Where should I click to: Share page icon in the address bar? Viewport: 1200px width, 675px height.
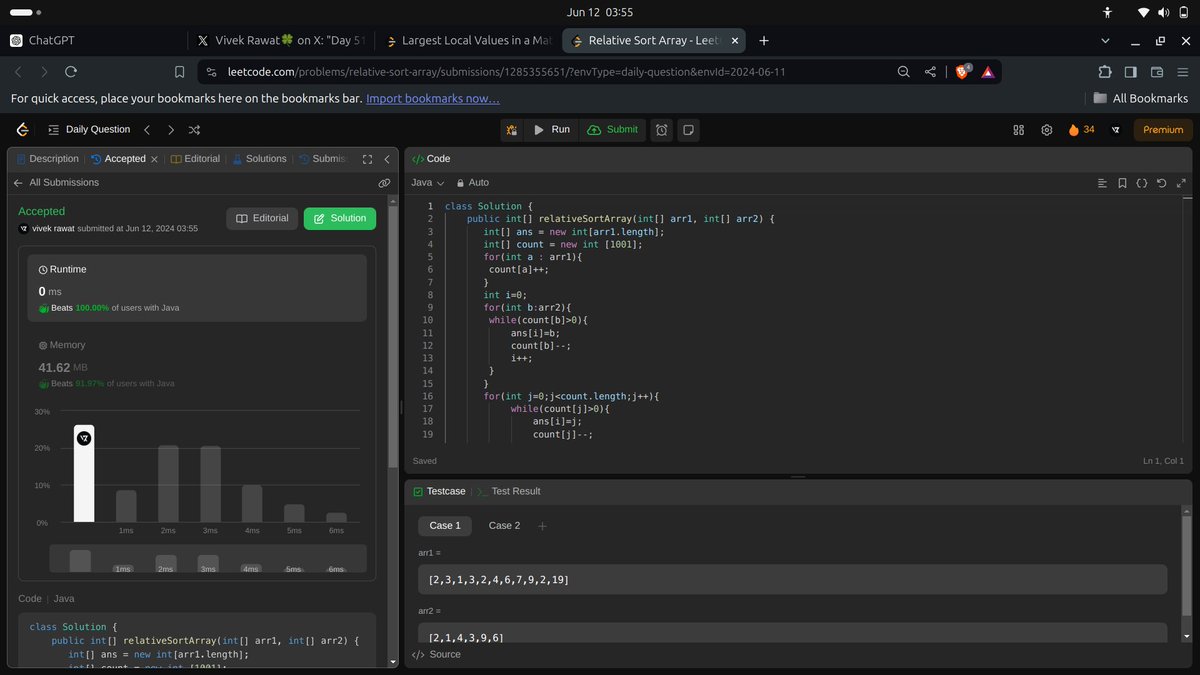click(x=931, y=72)
